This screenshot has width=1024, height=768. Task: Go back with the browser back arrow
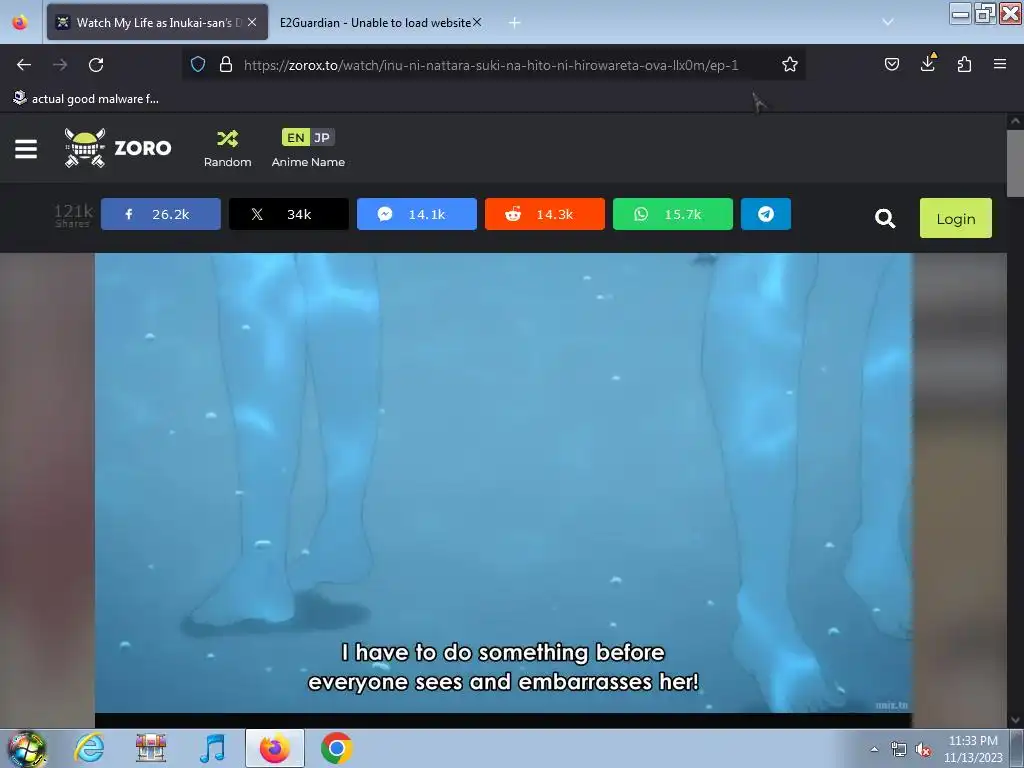click(24, 65)
